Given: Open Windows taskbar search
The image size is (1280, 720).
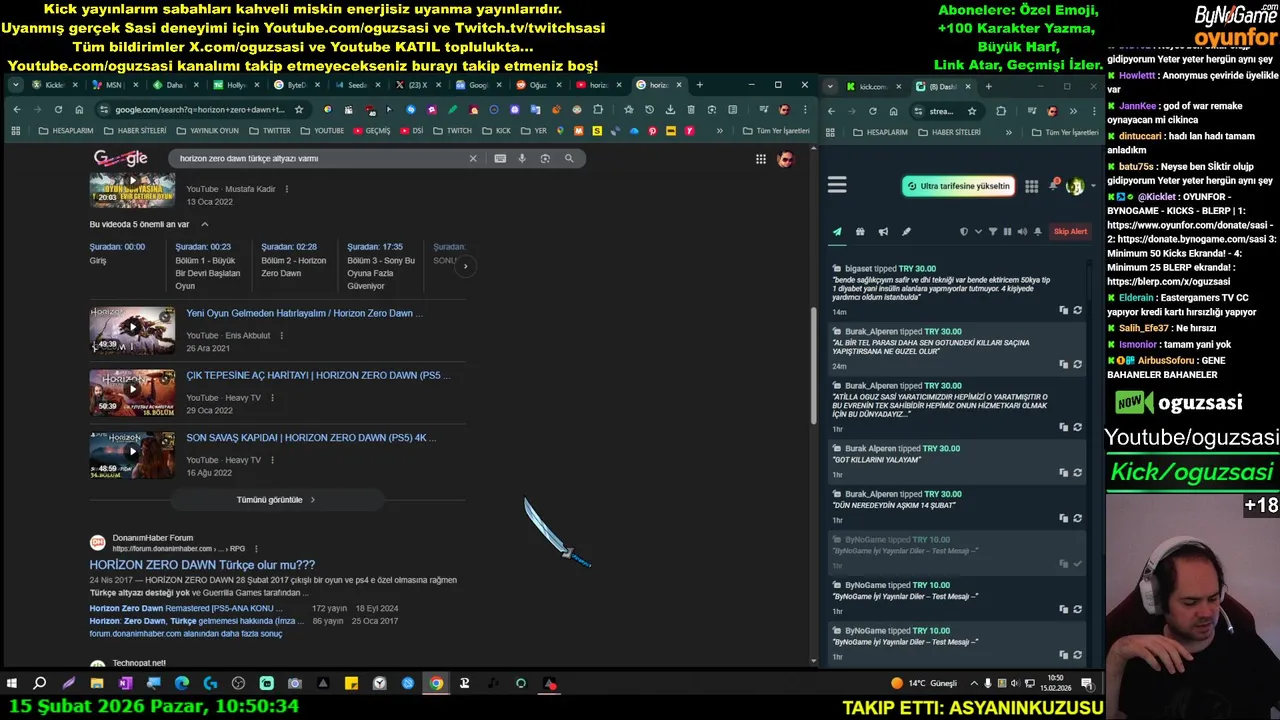Looking at the screenshot, I should tap(40, 684).
